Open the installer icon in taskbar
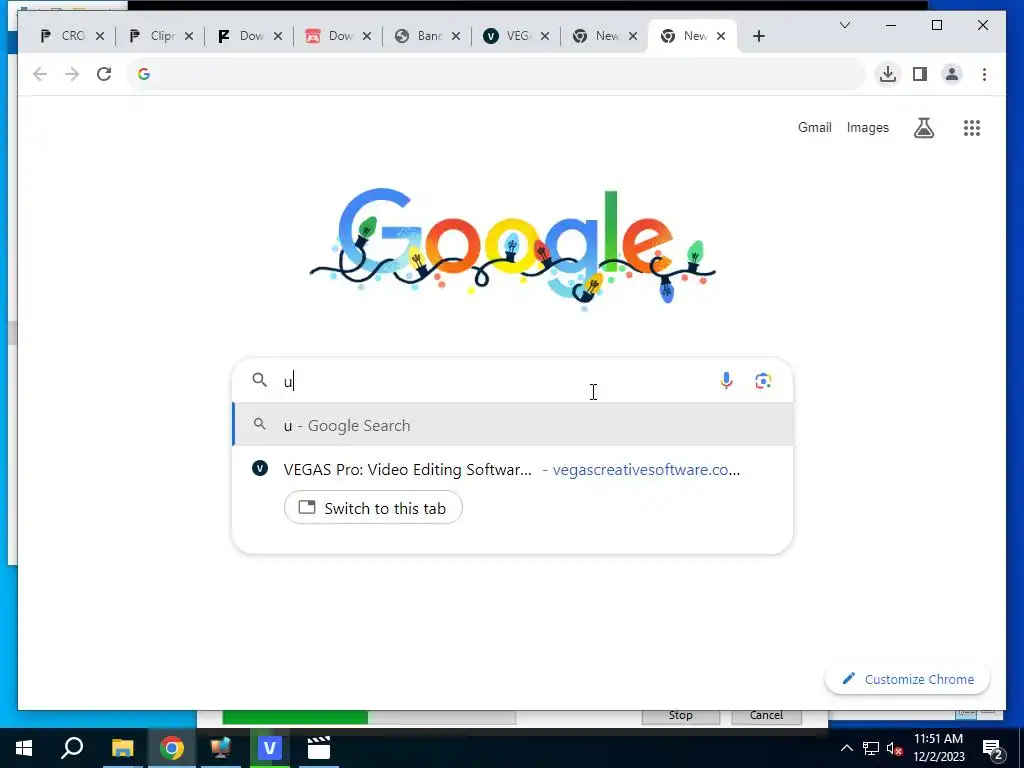Screen dimensions: 1024x768 221,748
